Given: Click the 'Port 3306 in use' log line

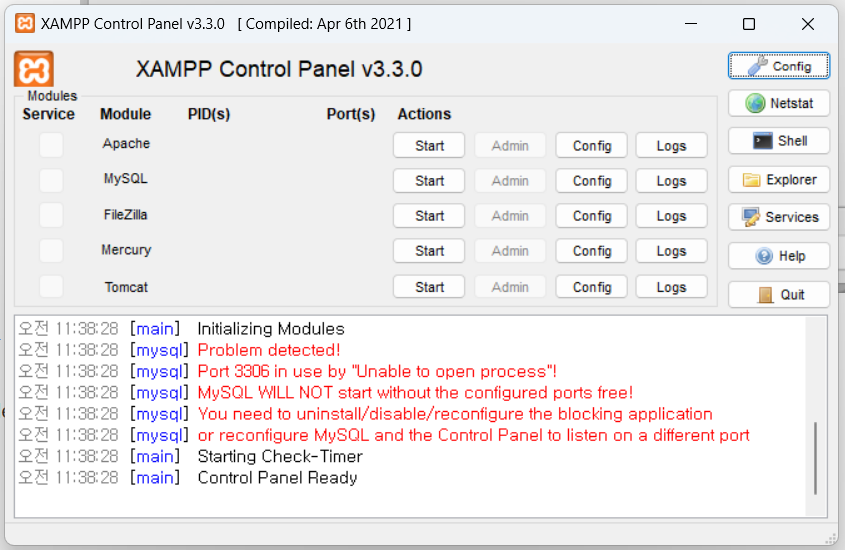Looking at the screenshot, I should [377, 372].
